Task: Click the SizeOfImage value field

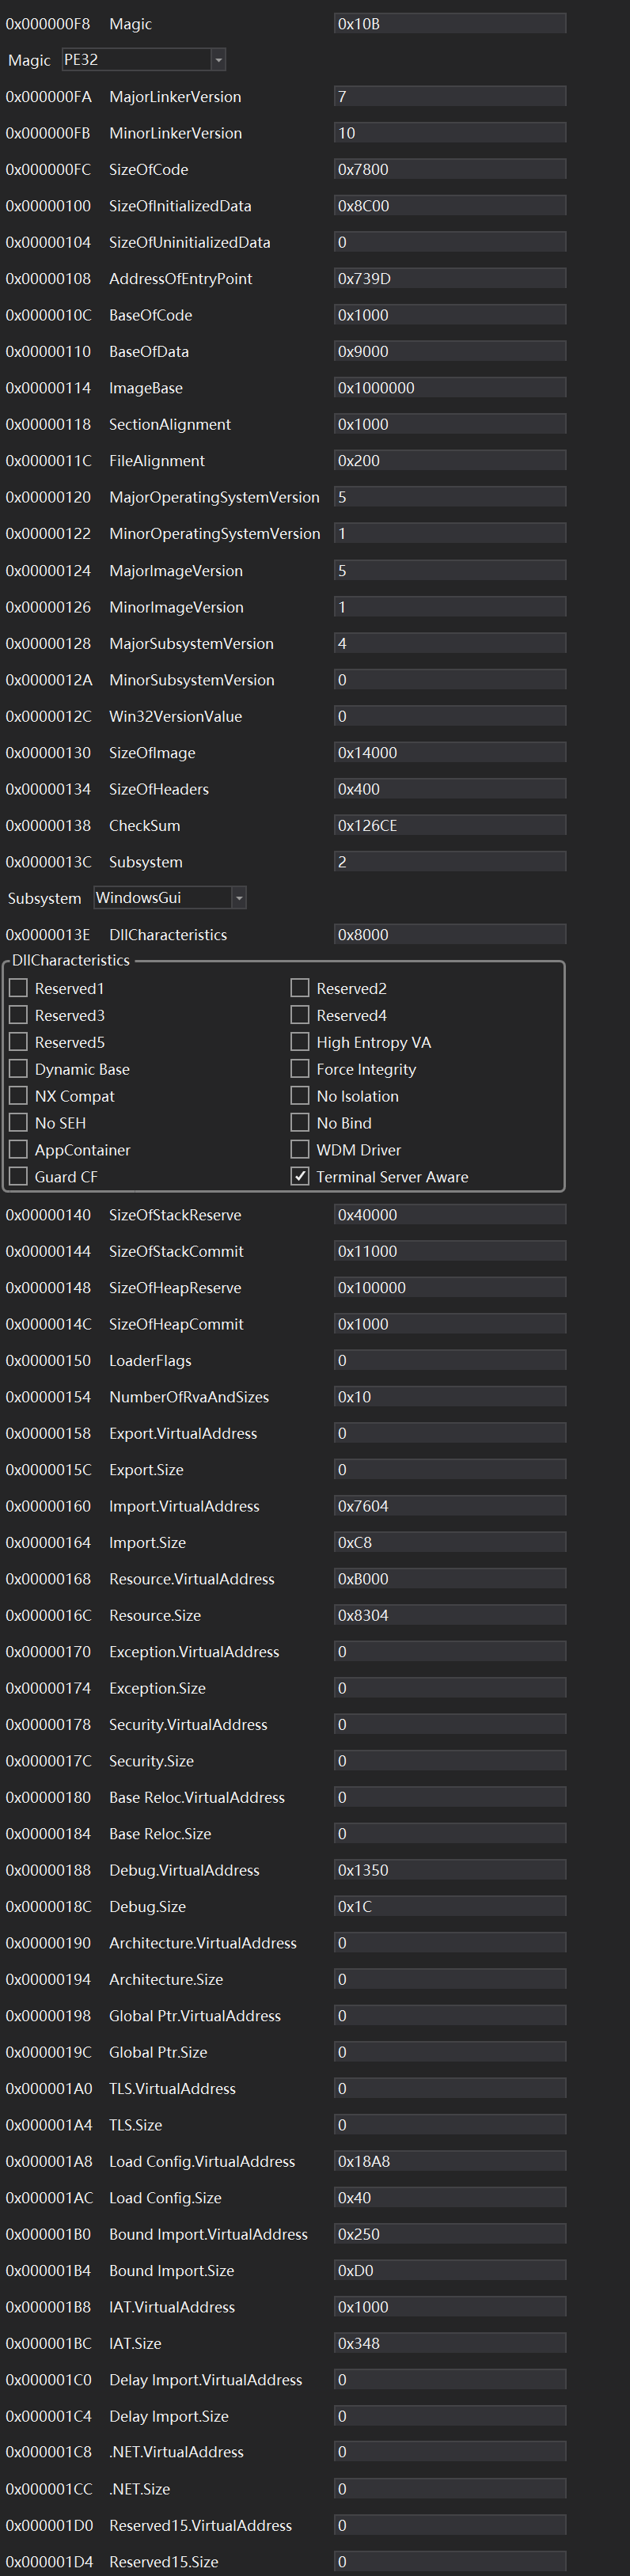Action: (449, 753)
